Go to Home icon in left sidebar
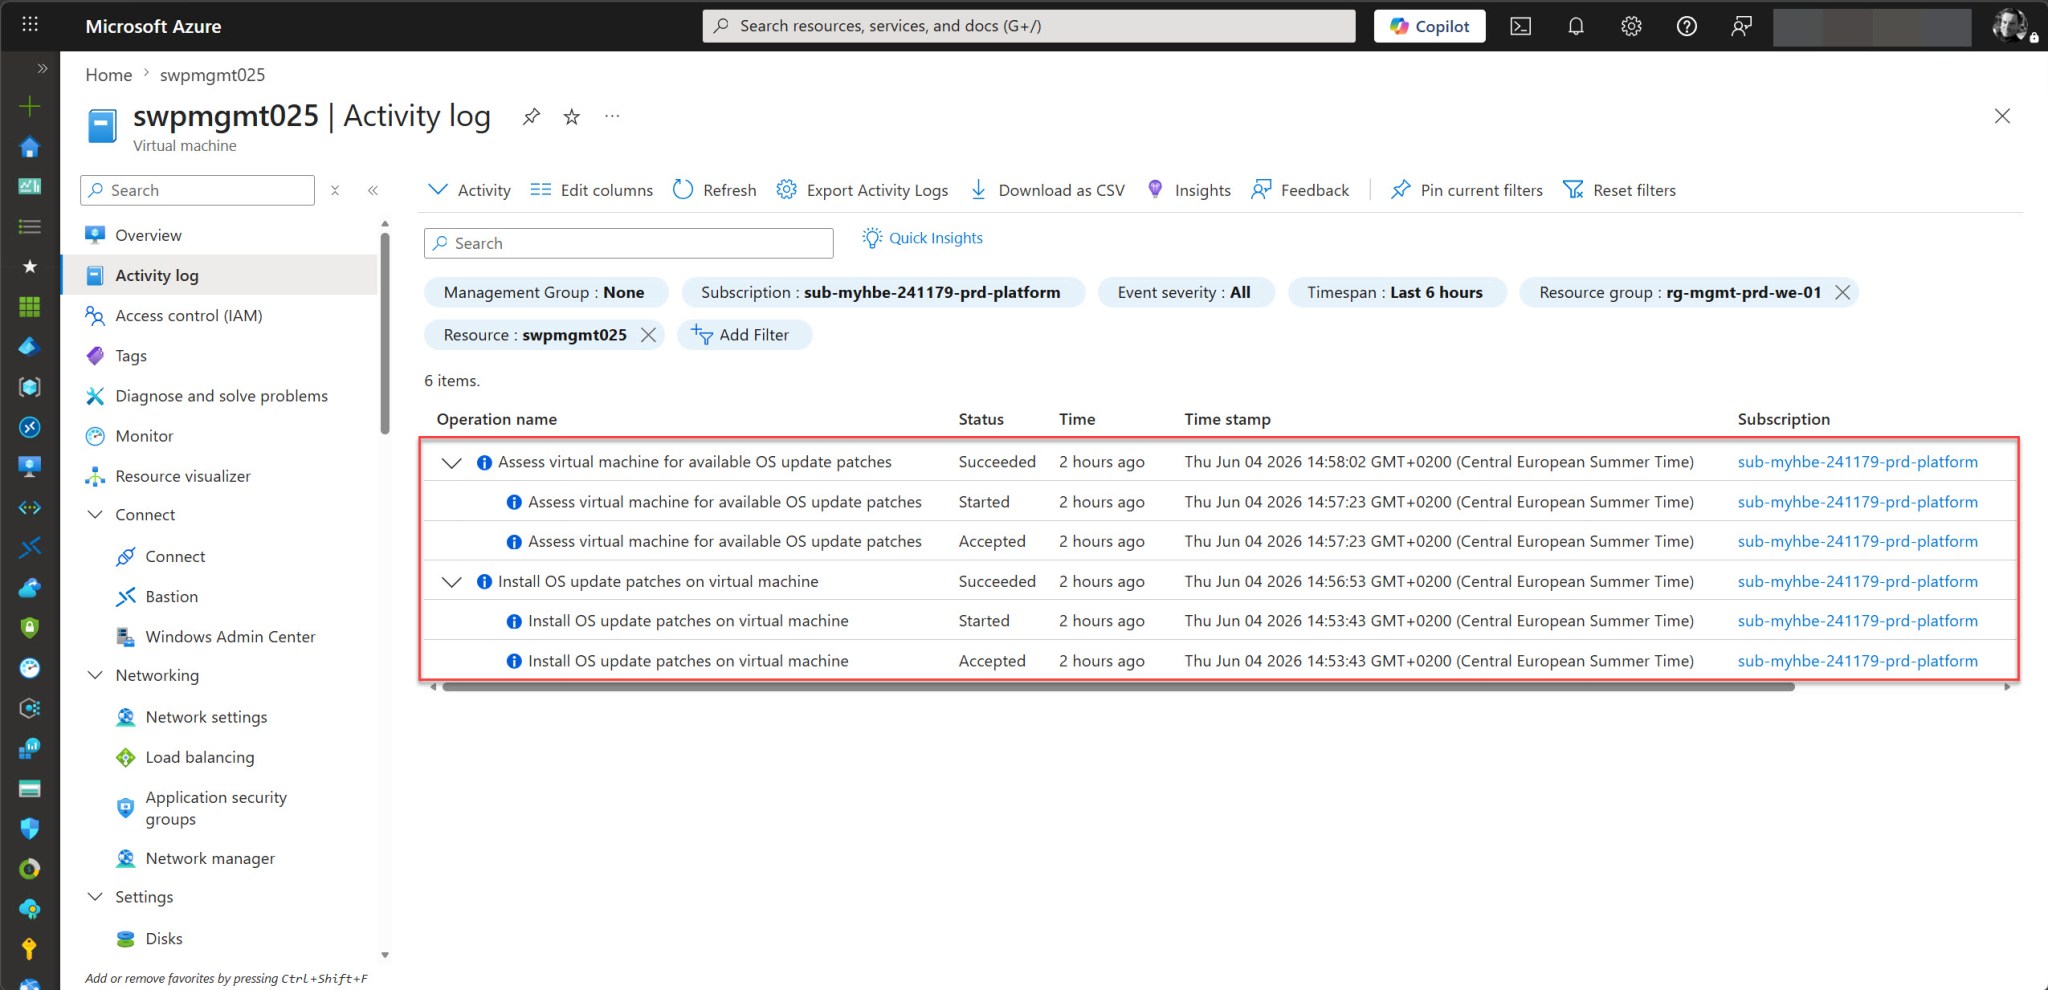Image resolution: width=2048 pixels, height=990 pixels. (x=30, y=147)
